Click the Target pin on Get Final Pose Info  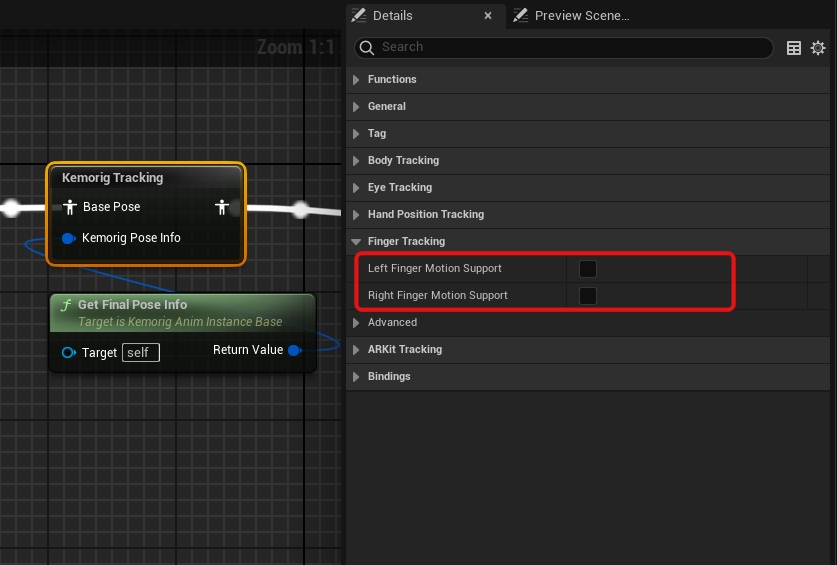68,352
